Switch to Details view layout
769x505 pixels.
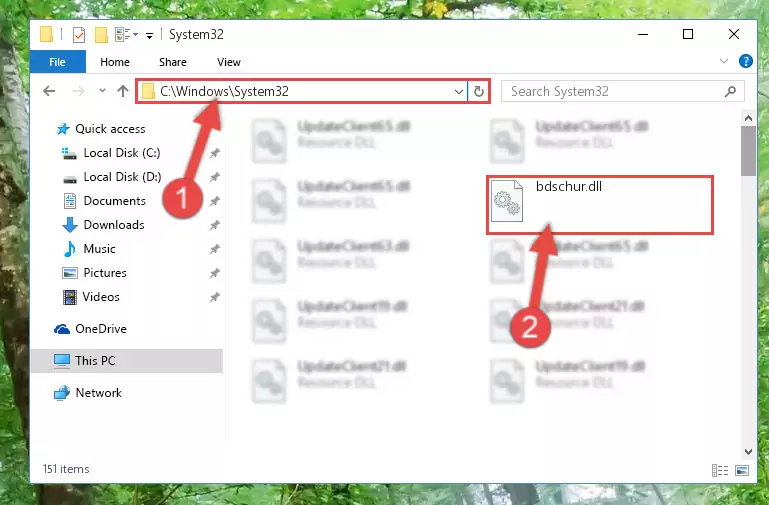point(719,471)
